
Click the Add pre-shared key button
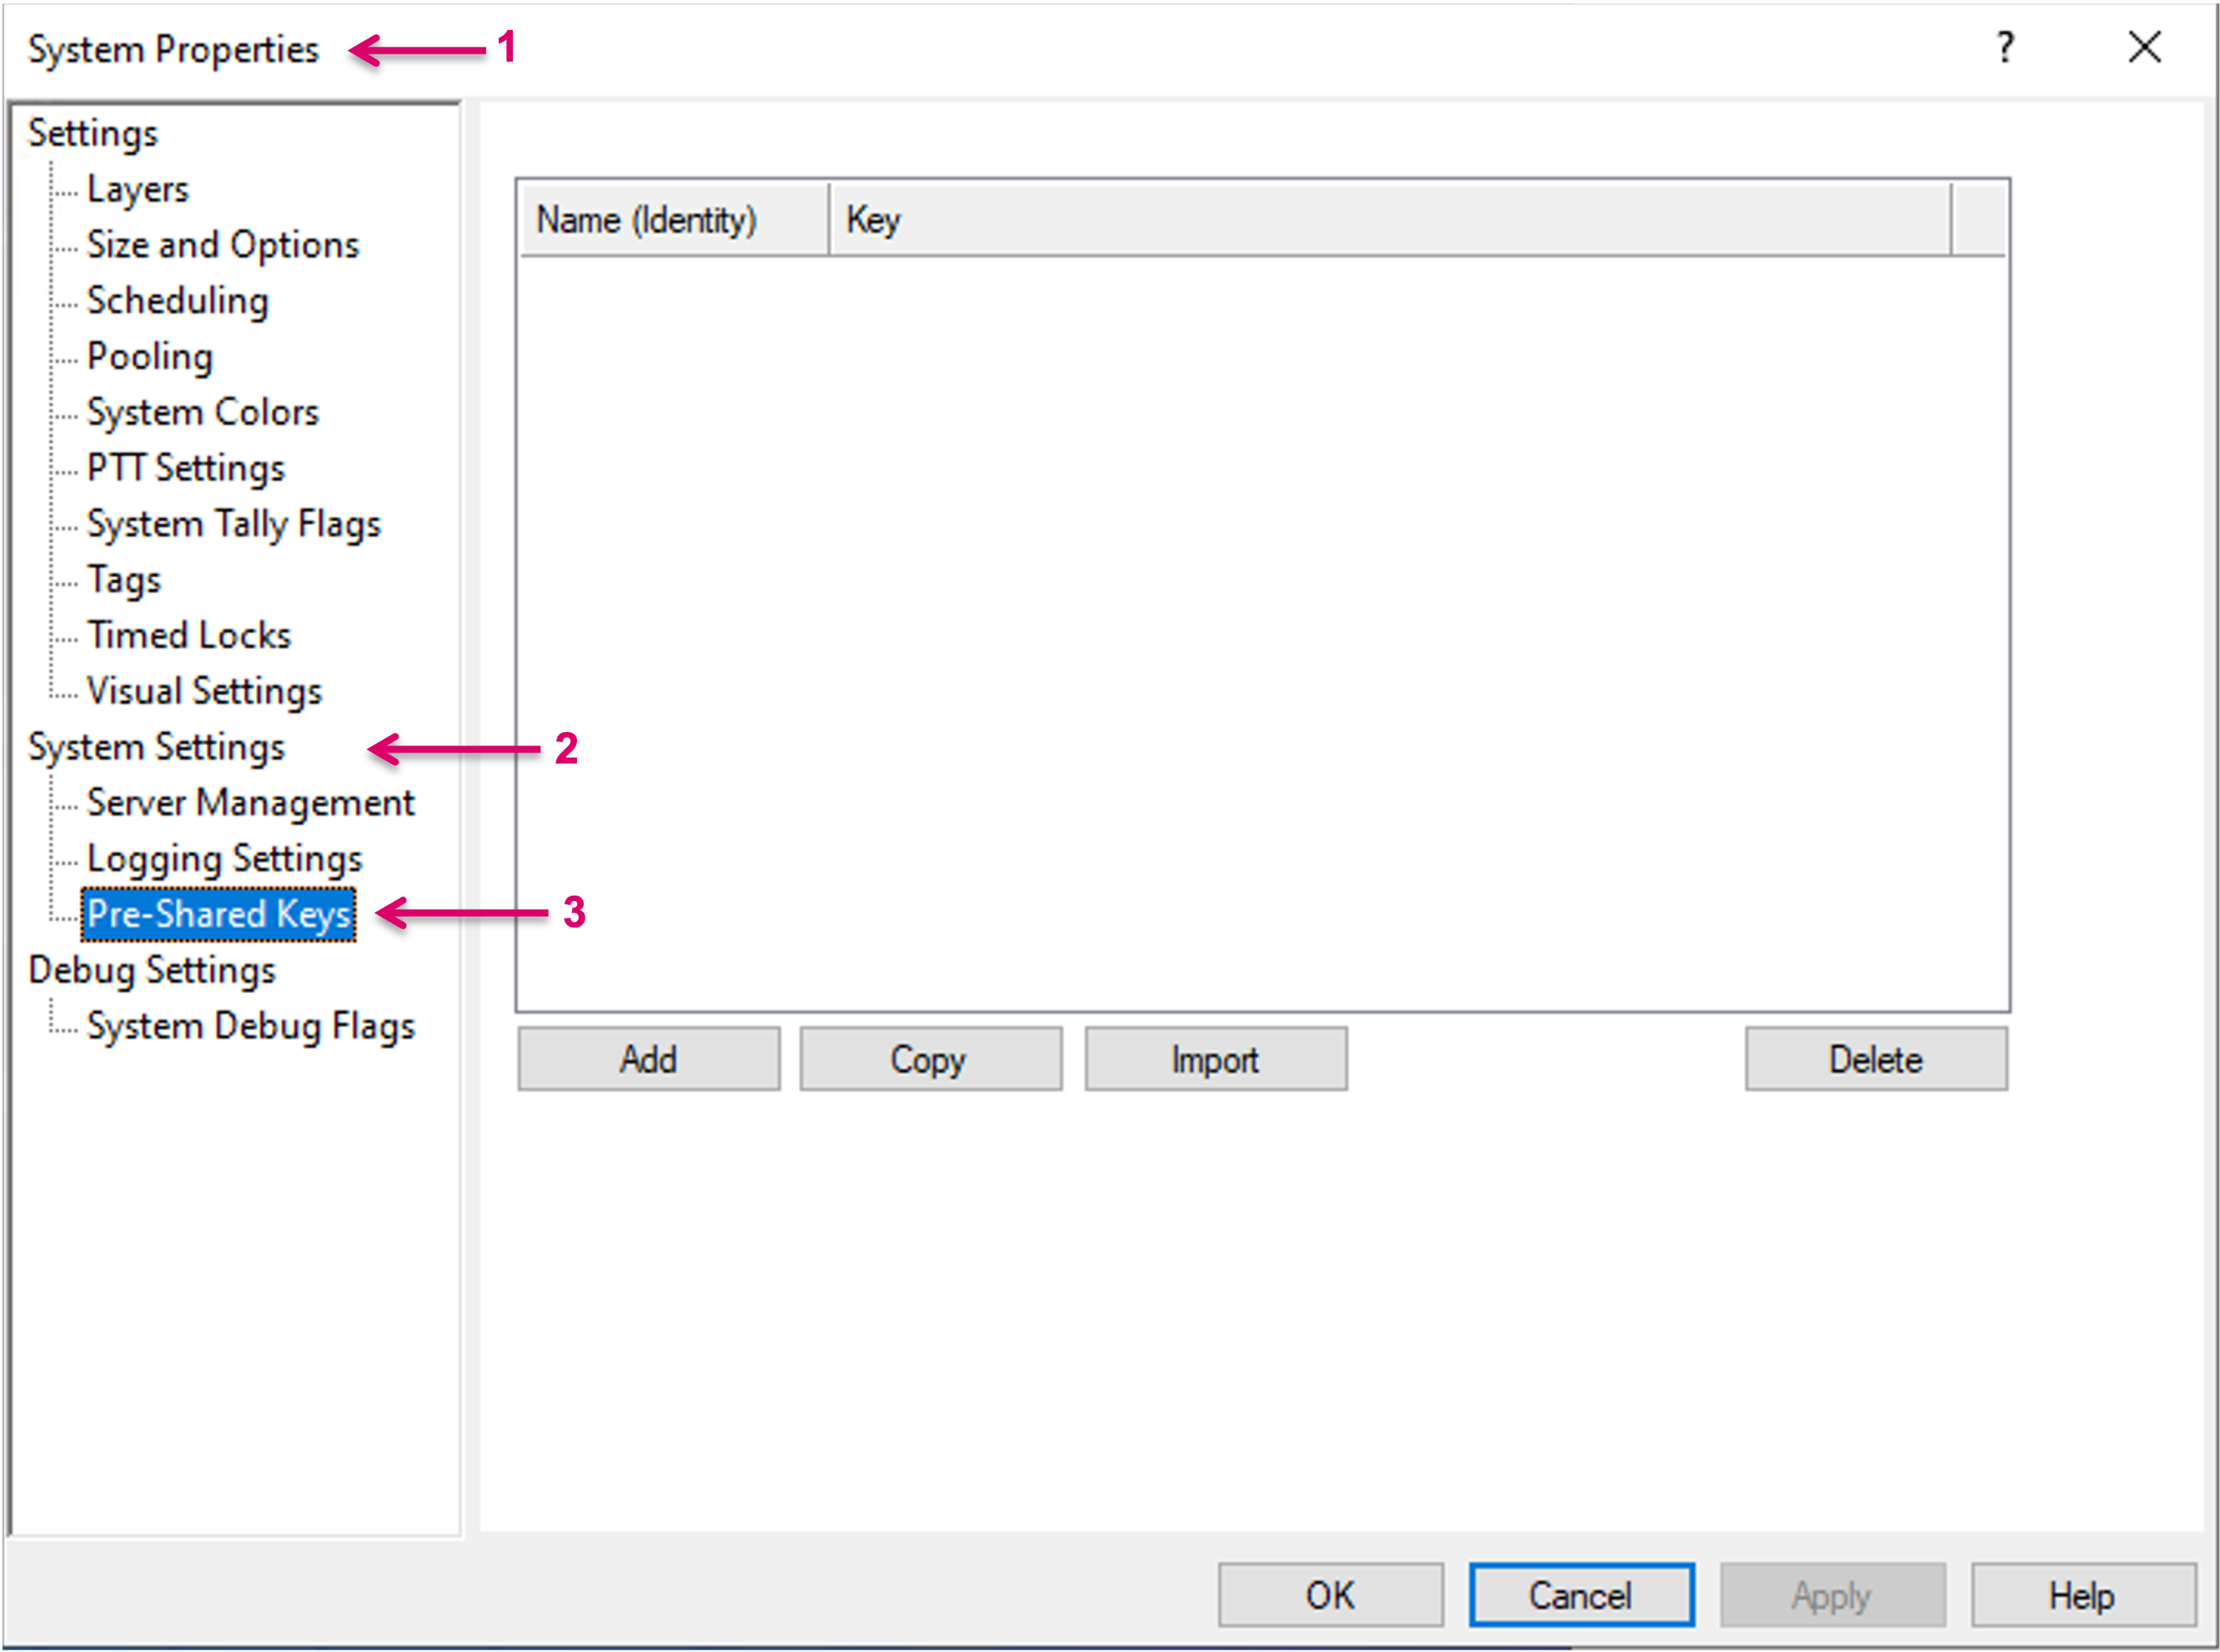coord(648,1059)
